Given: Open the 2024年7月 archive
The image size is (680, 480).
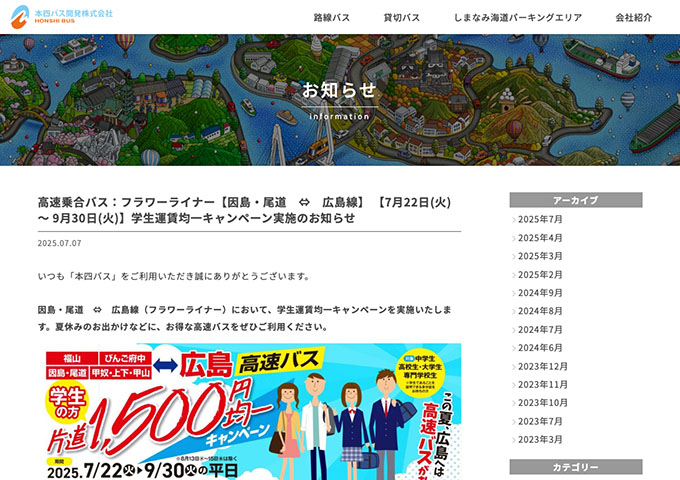Looking at the screenshot, I should 540,330.
